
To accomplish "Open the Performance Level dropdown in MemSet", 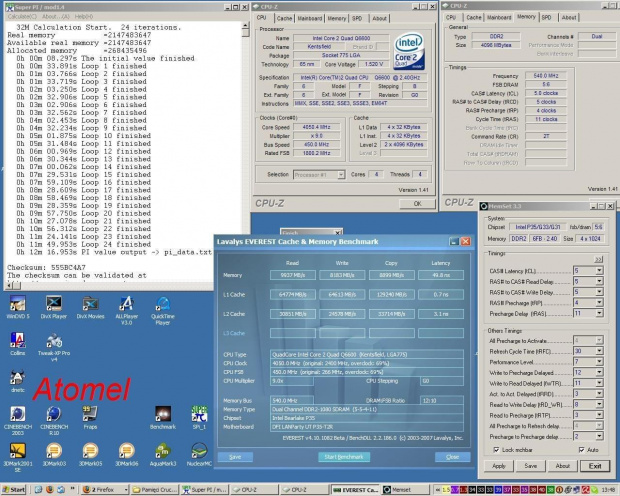I will click(x=599, y=362).
